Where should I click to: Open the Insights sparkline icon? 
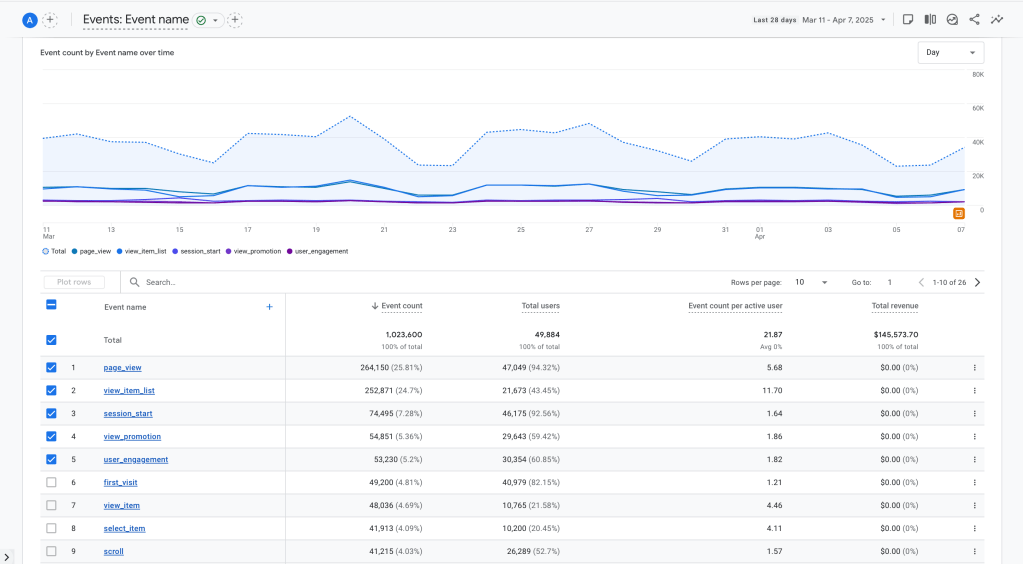[997, 19]
